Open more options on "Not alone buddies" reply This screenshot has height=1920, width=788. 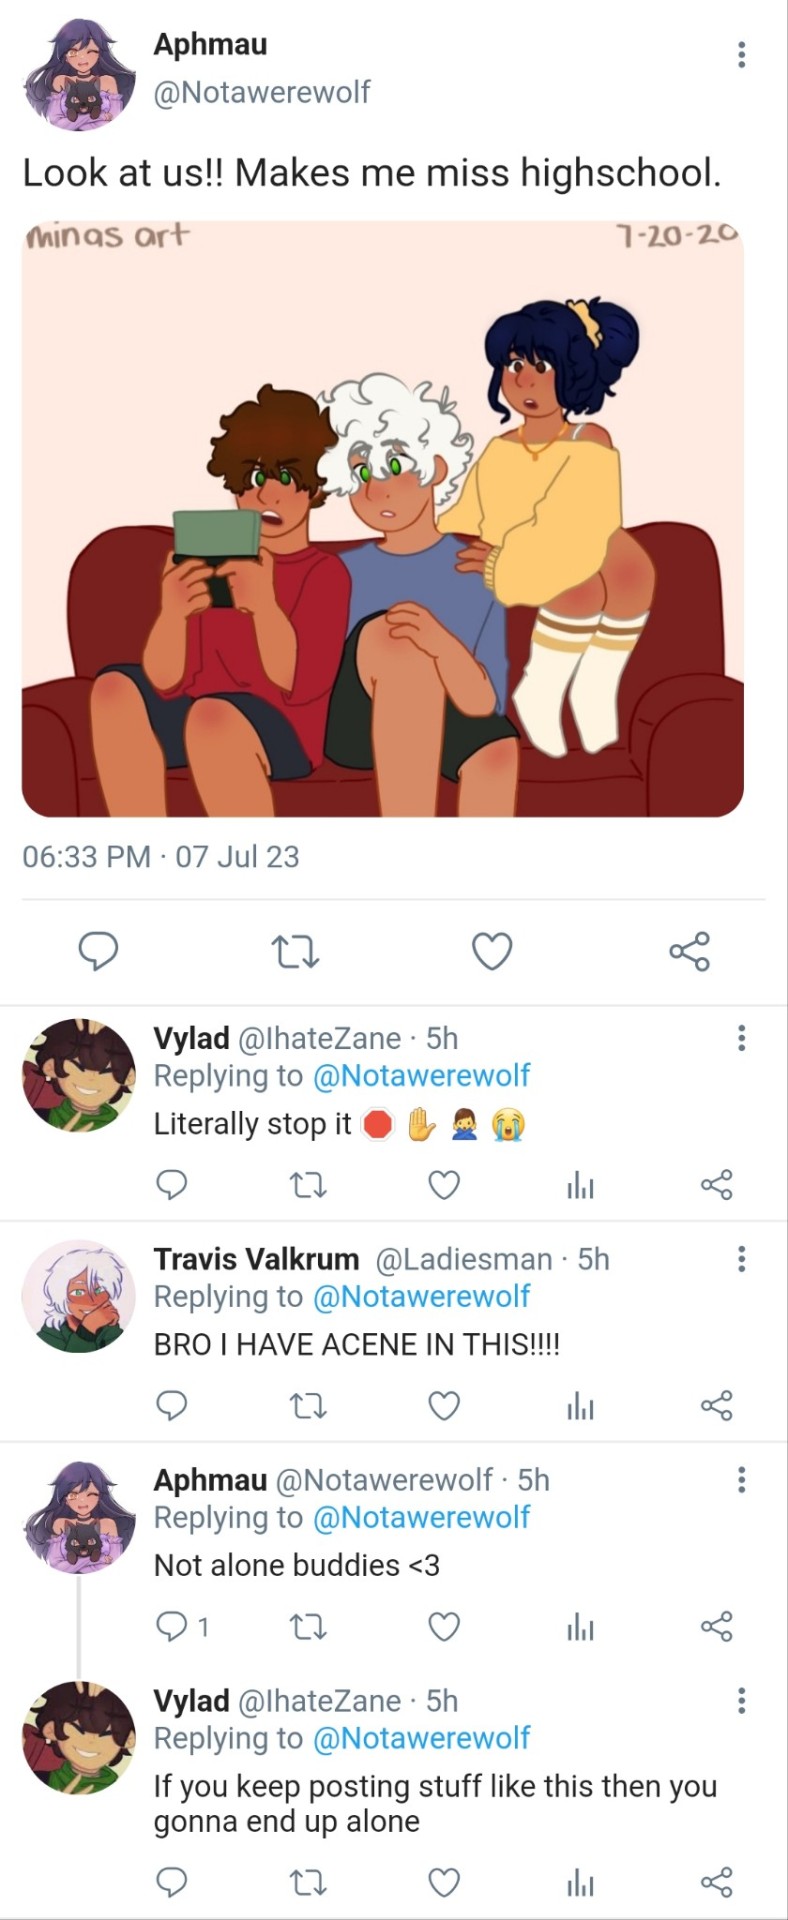click(741, 1480)
